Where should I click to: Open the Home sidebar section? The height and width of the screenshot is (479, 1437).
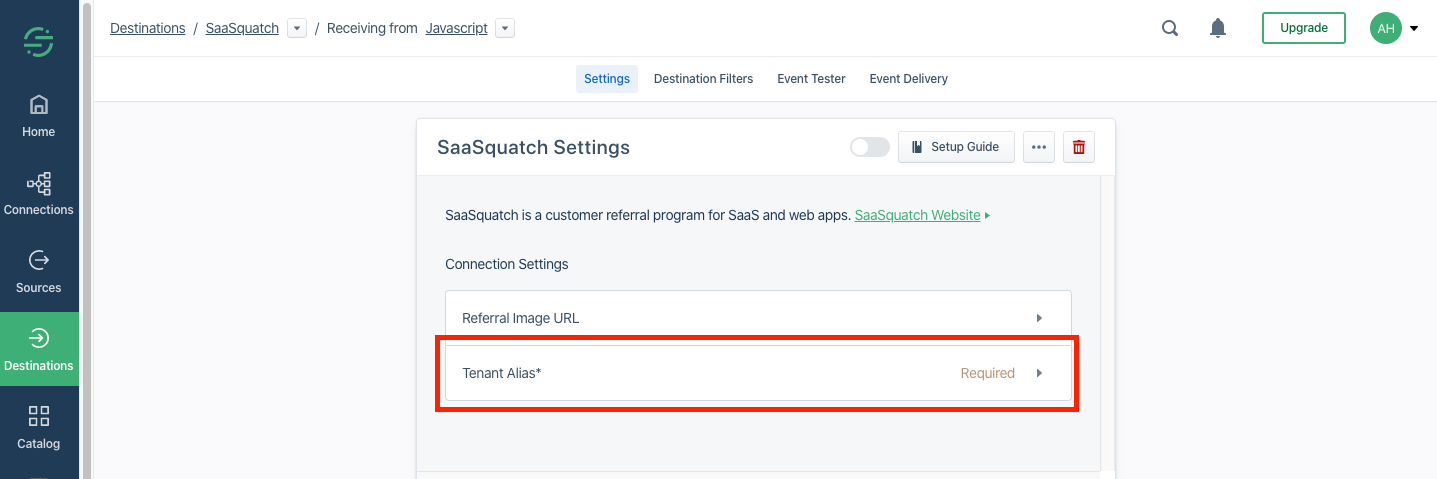click(39, 117)
